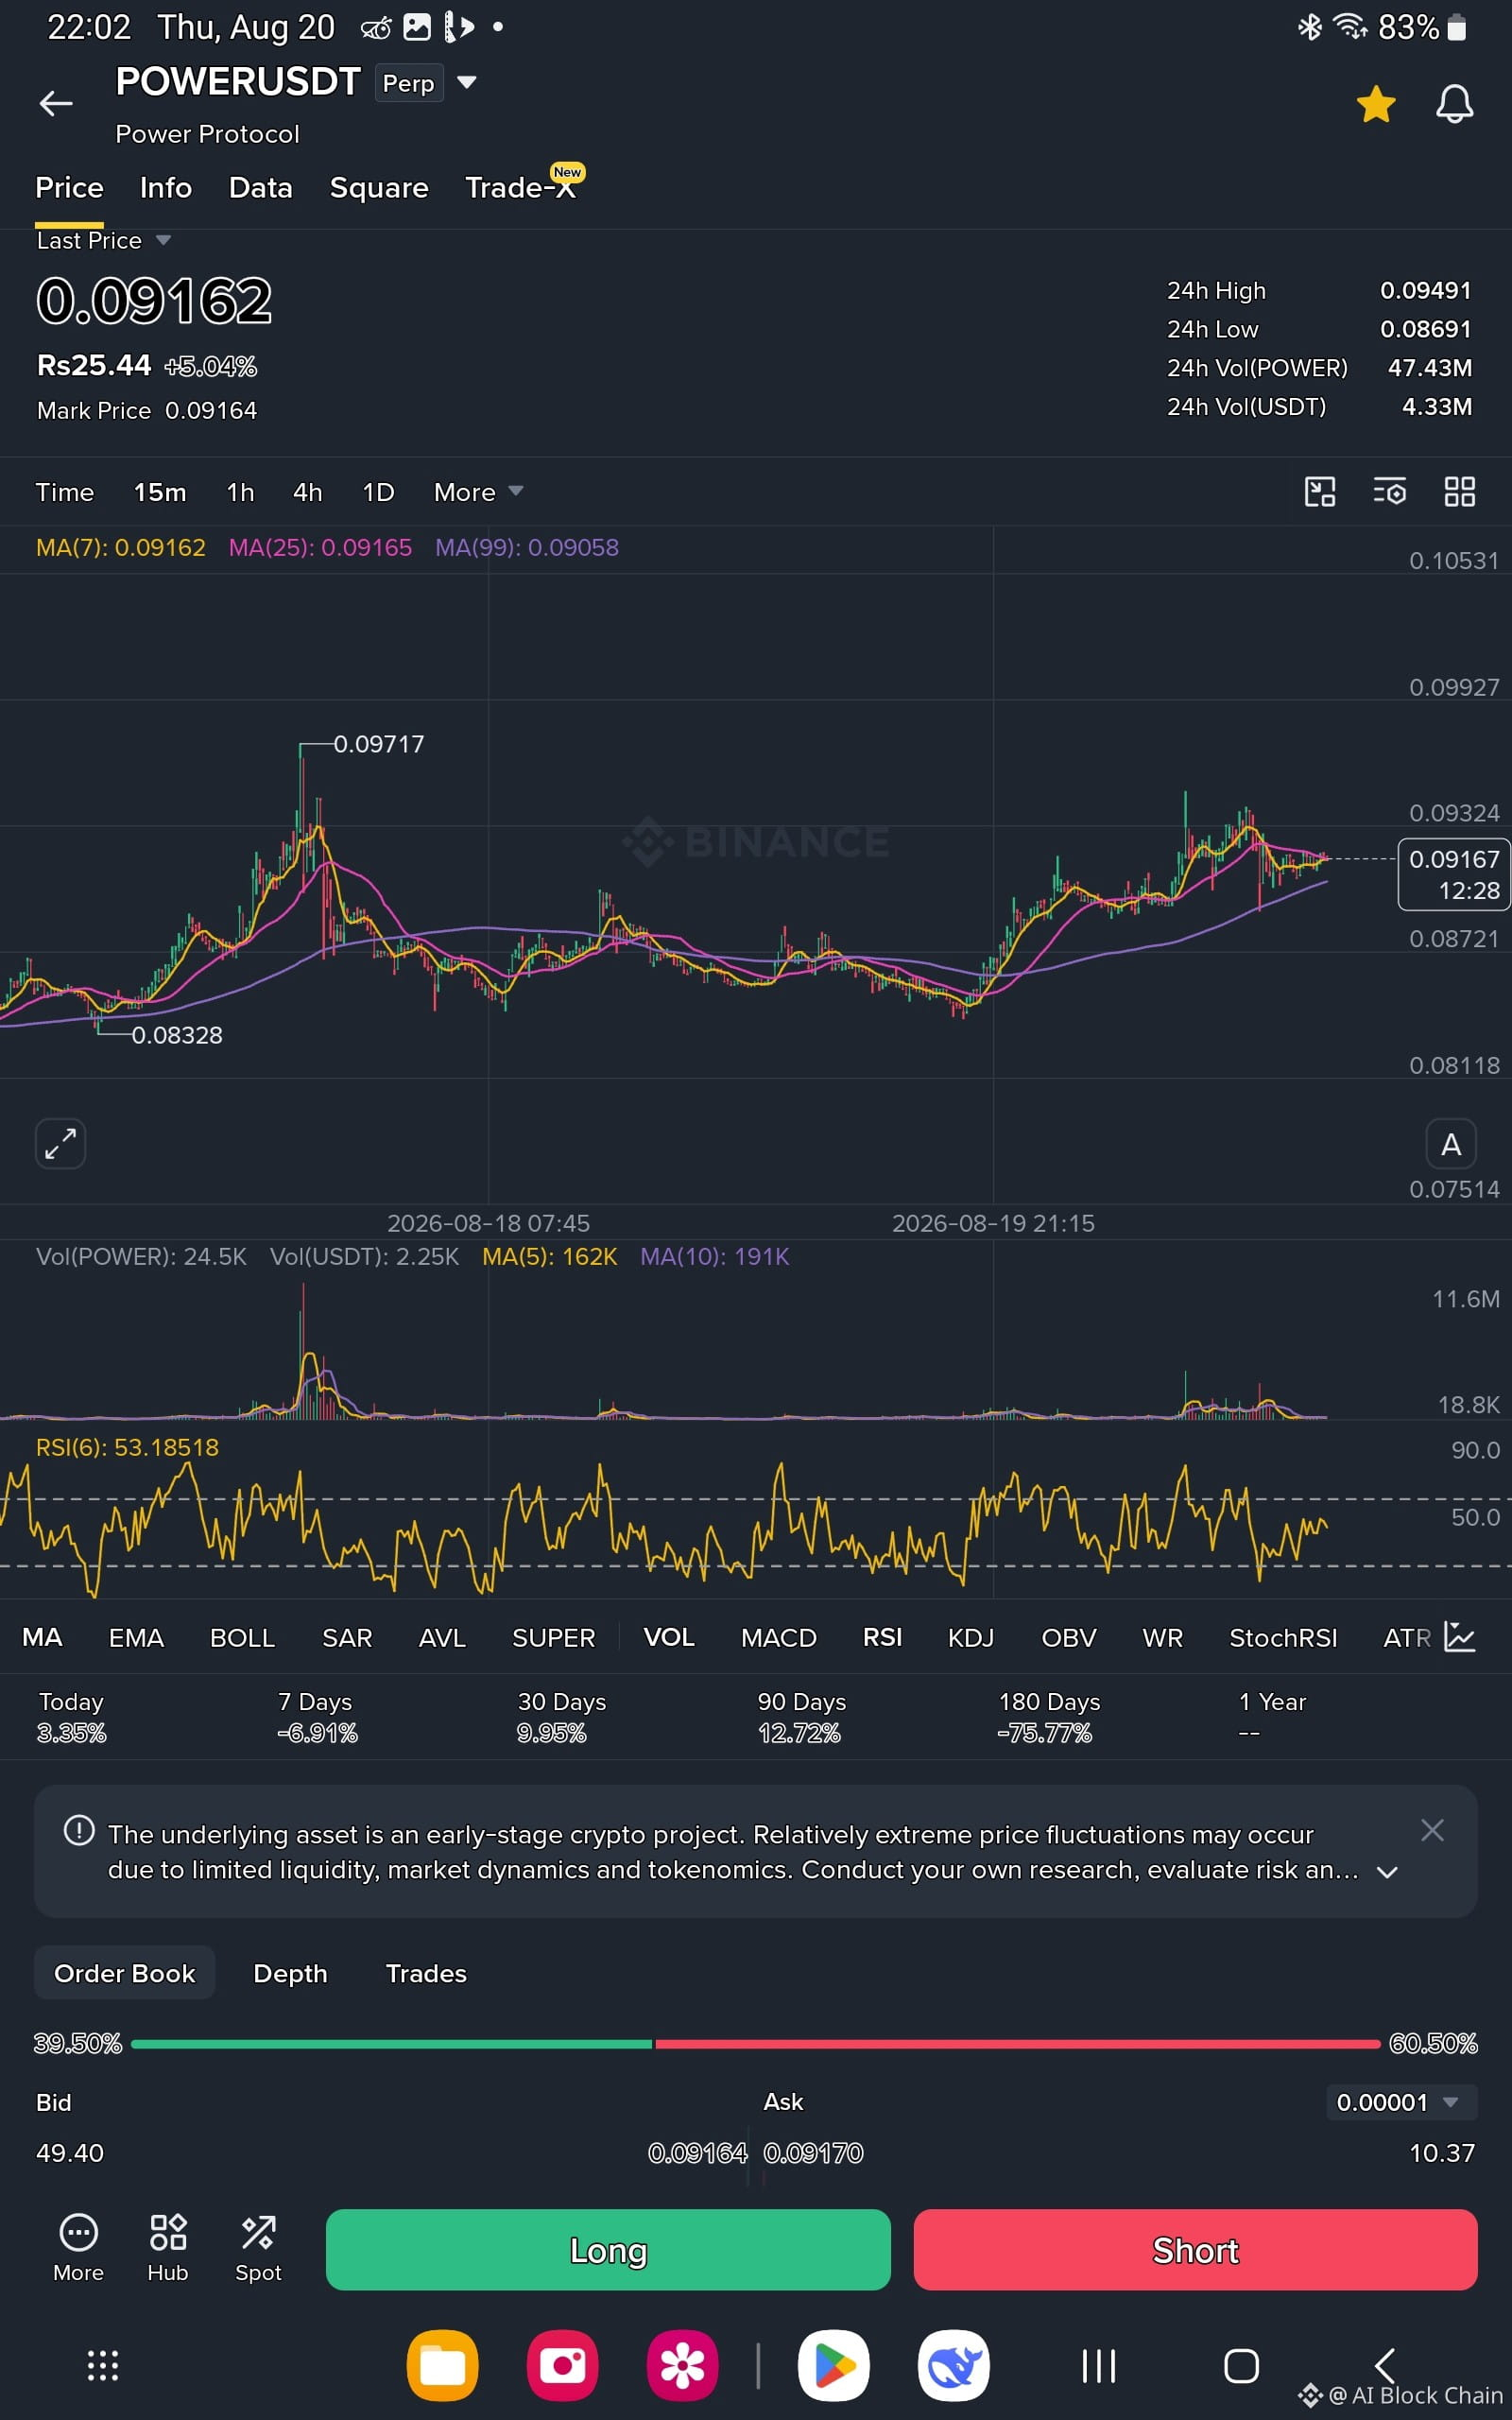Open price alert bell icon
The height and width of the screenshot is (2420, 1512).
point(1454,104)
